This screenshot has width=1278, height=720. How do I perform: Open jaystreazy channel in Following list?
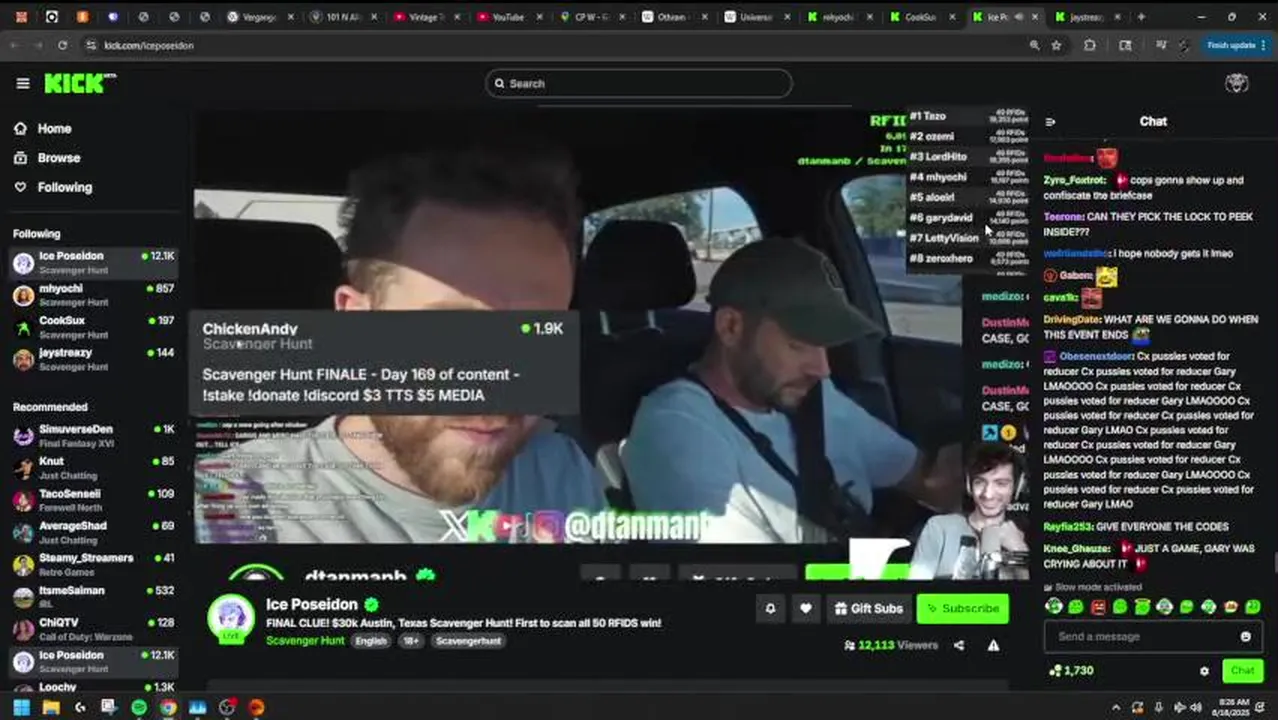coord(94,359)
